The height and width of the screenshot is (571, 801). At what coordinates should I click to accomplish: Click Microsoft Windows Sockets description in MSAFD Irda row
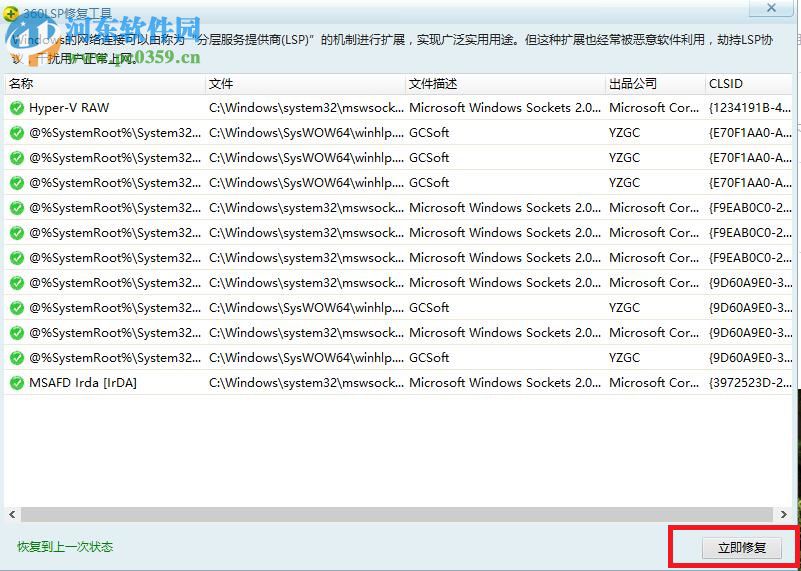tap(505, 383)
